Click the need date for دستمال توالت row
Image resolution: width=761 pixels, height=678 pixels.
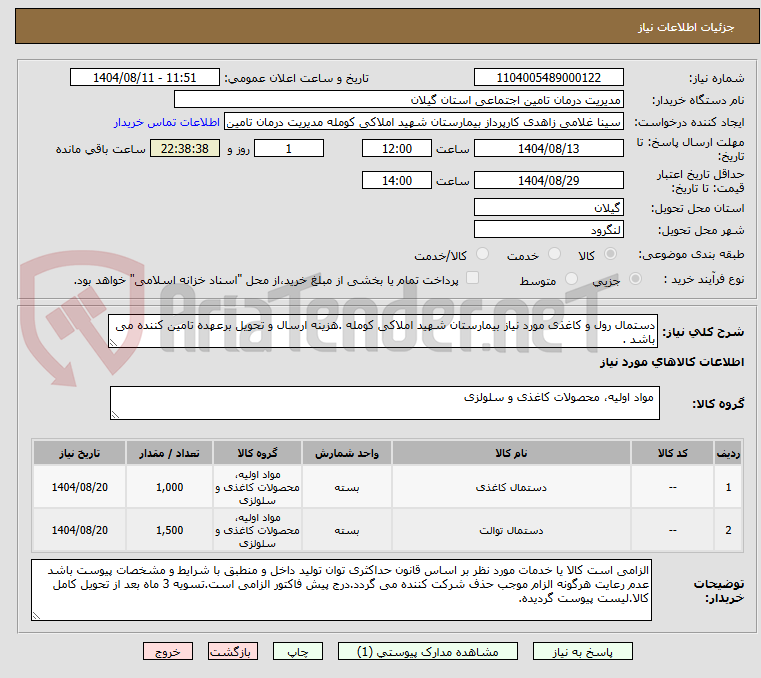pos(80,530)
